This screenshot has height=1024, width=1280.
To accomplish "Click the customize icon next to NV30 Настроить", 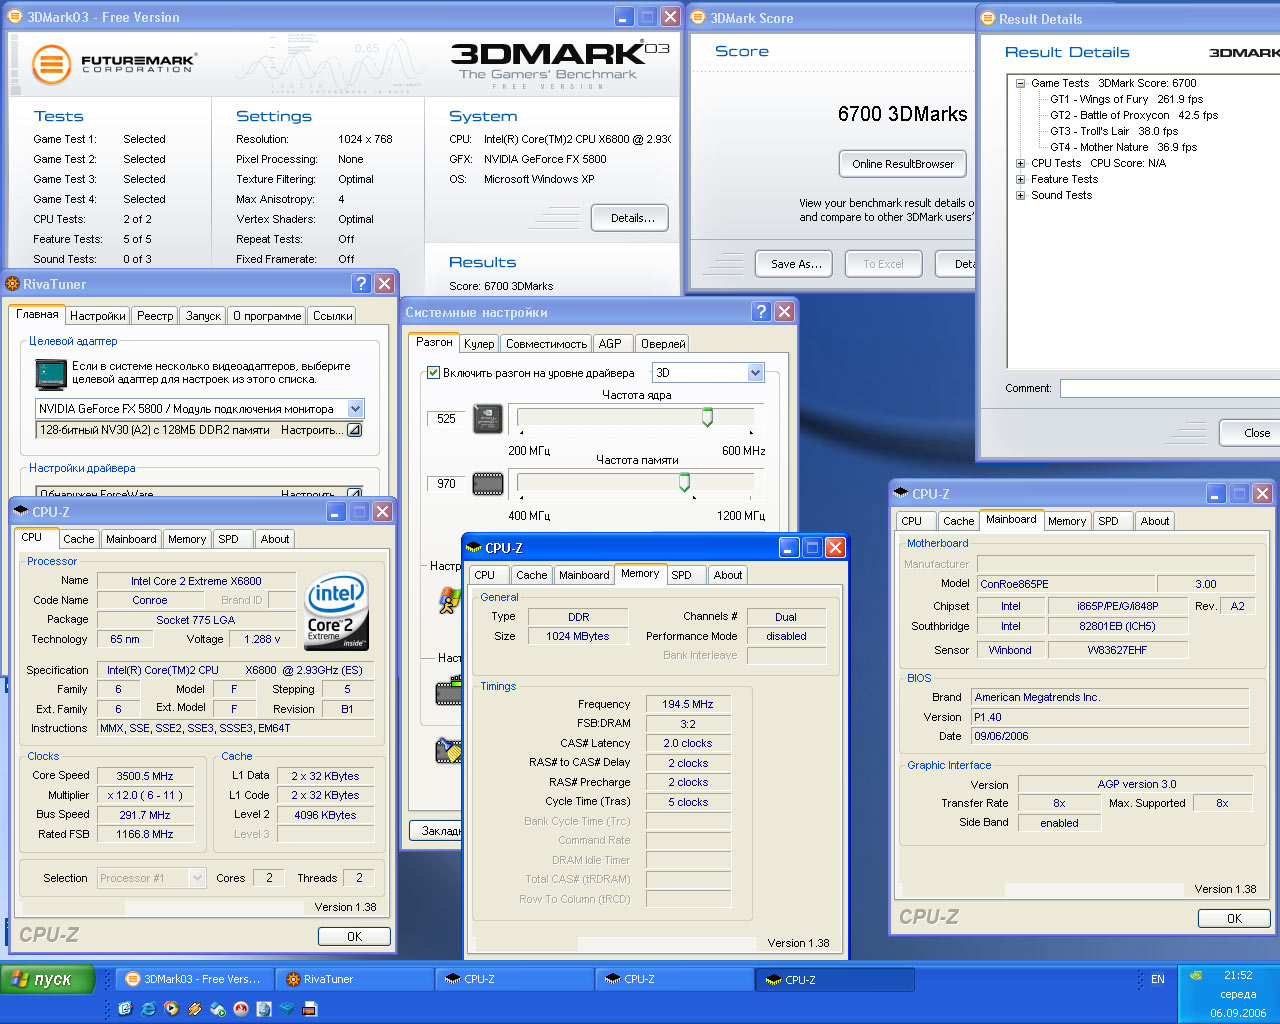I will [x=354, y=430].
